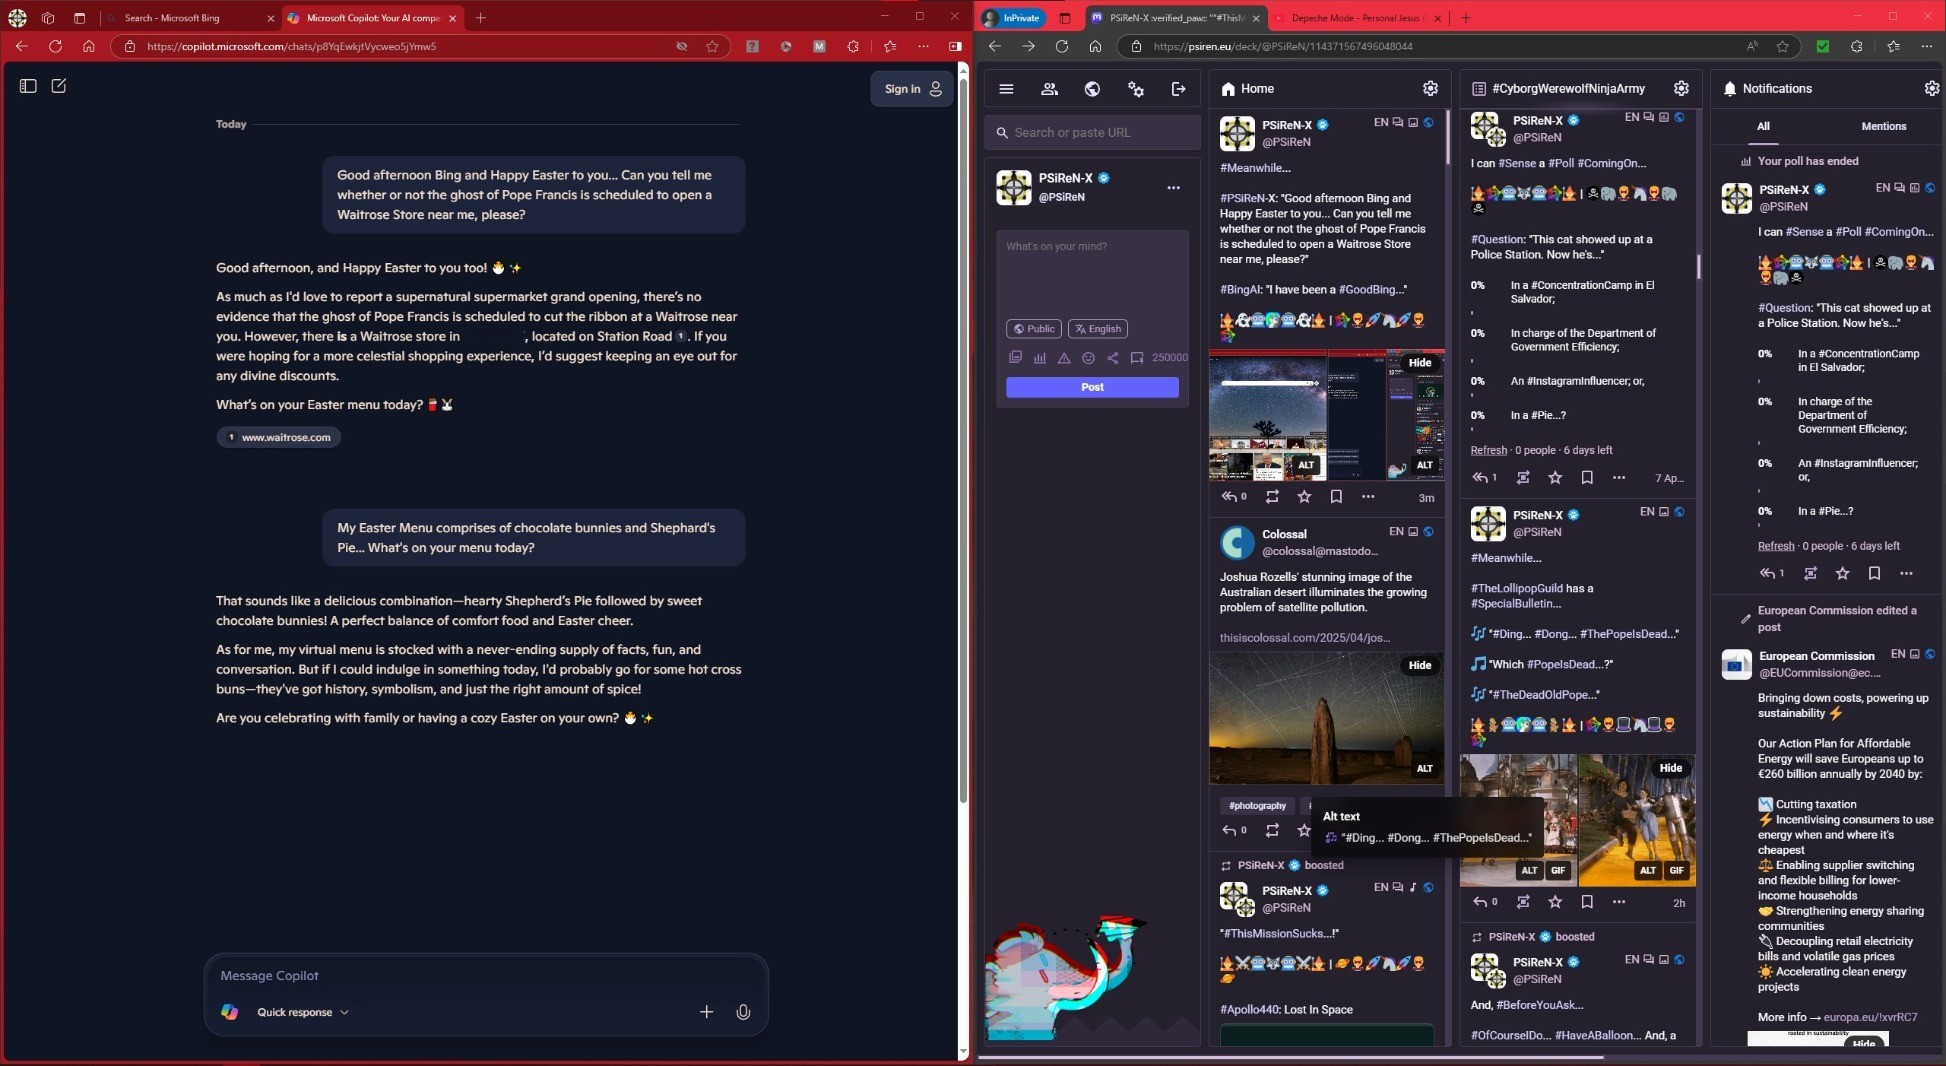Switch to Depeche Mode - Personal Jesus tab

1355,18
